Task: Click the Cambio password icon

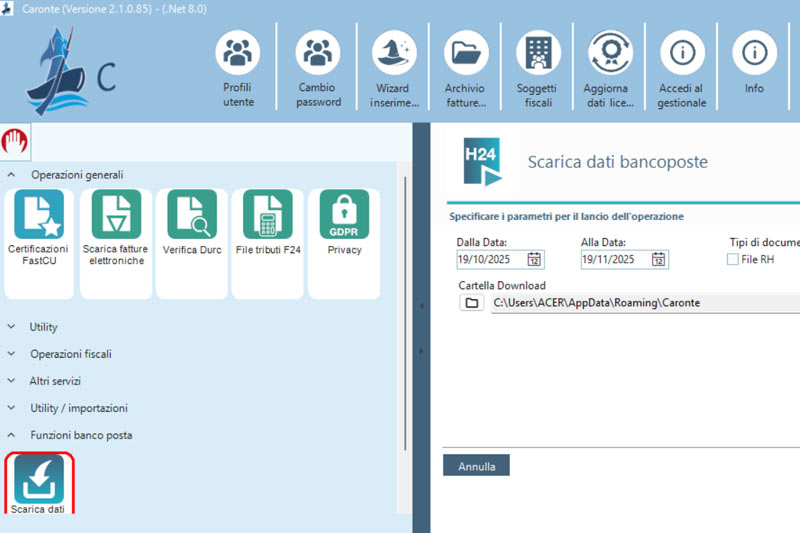Action: [x=319, y=53]
